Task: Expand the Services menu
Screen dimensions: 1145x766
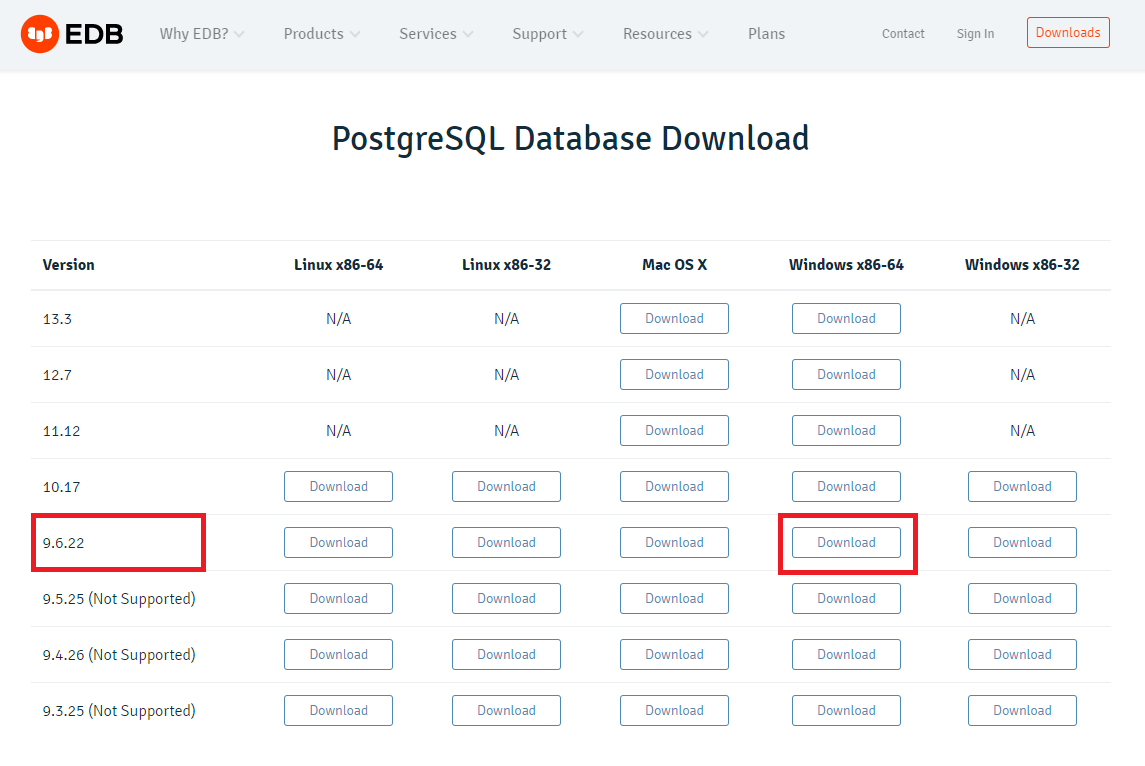Action: [x=436, y=34]
